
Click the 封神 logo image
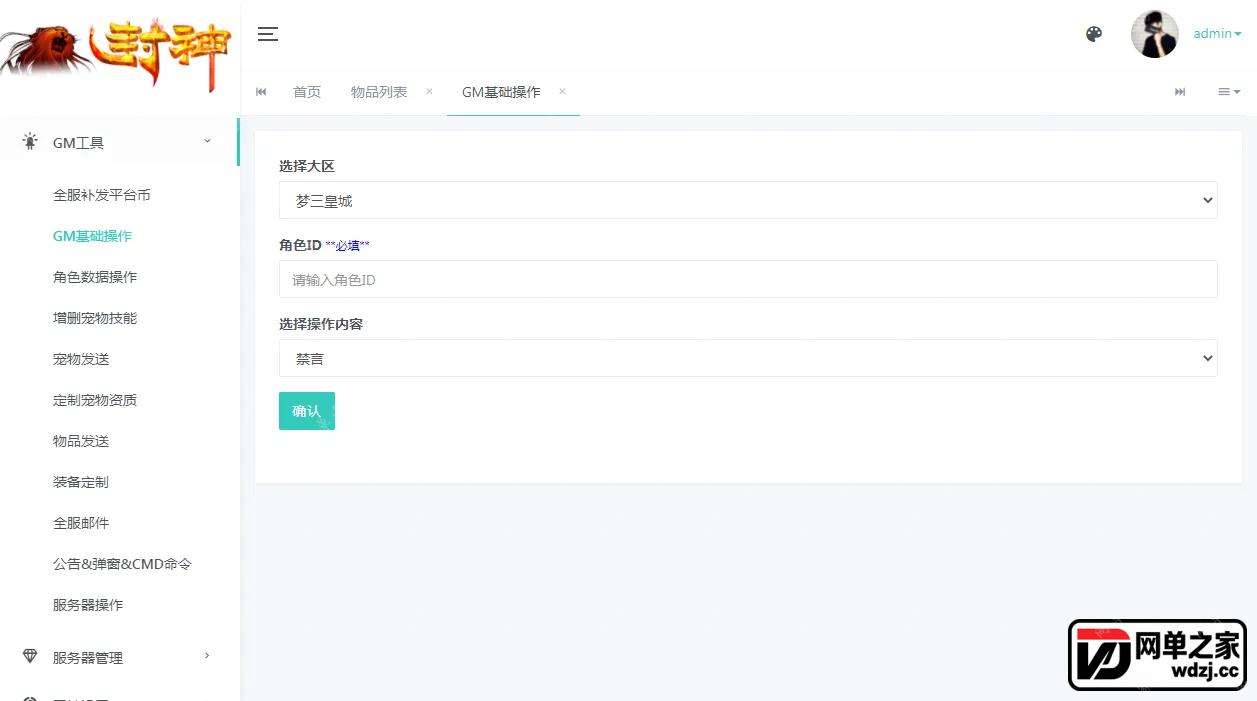[x=115, y=53]
